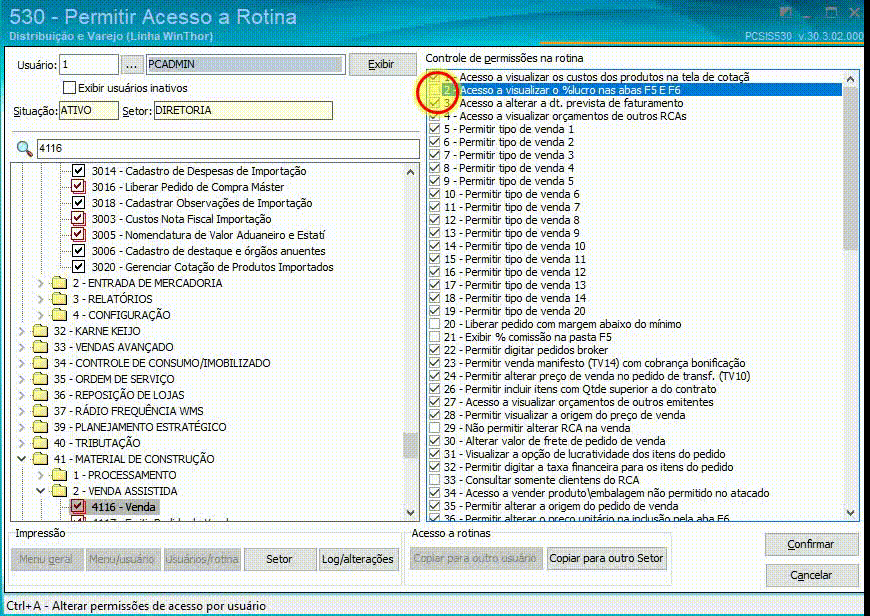Click Copiar para outro Setor
Viewport: 870px width, 616px height.
click(606, 558)
